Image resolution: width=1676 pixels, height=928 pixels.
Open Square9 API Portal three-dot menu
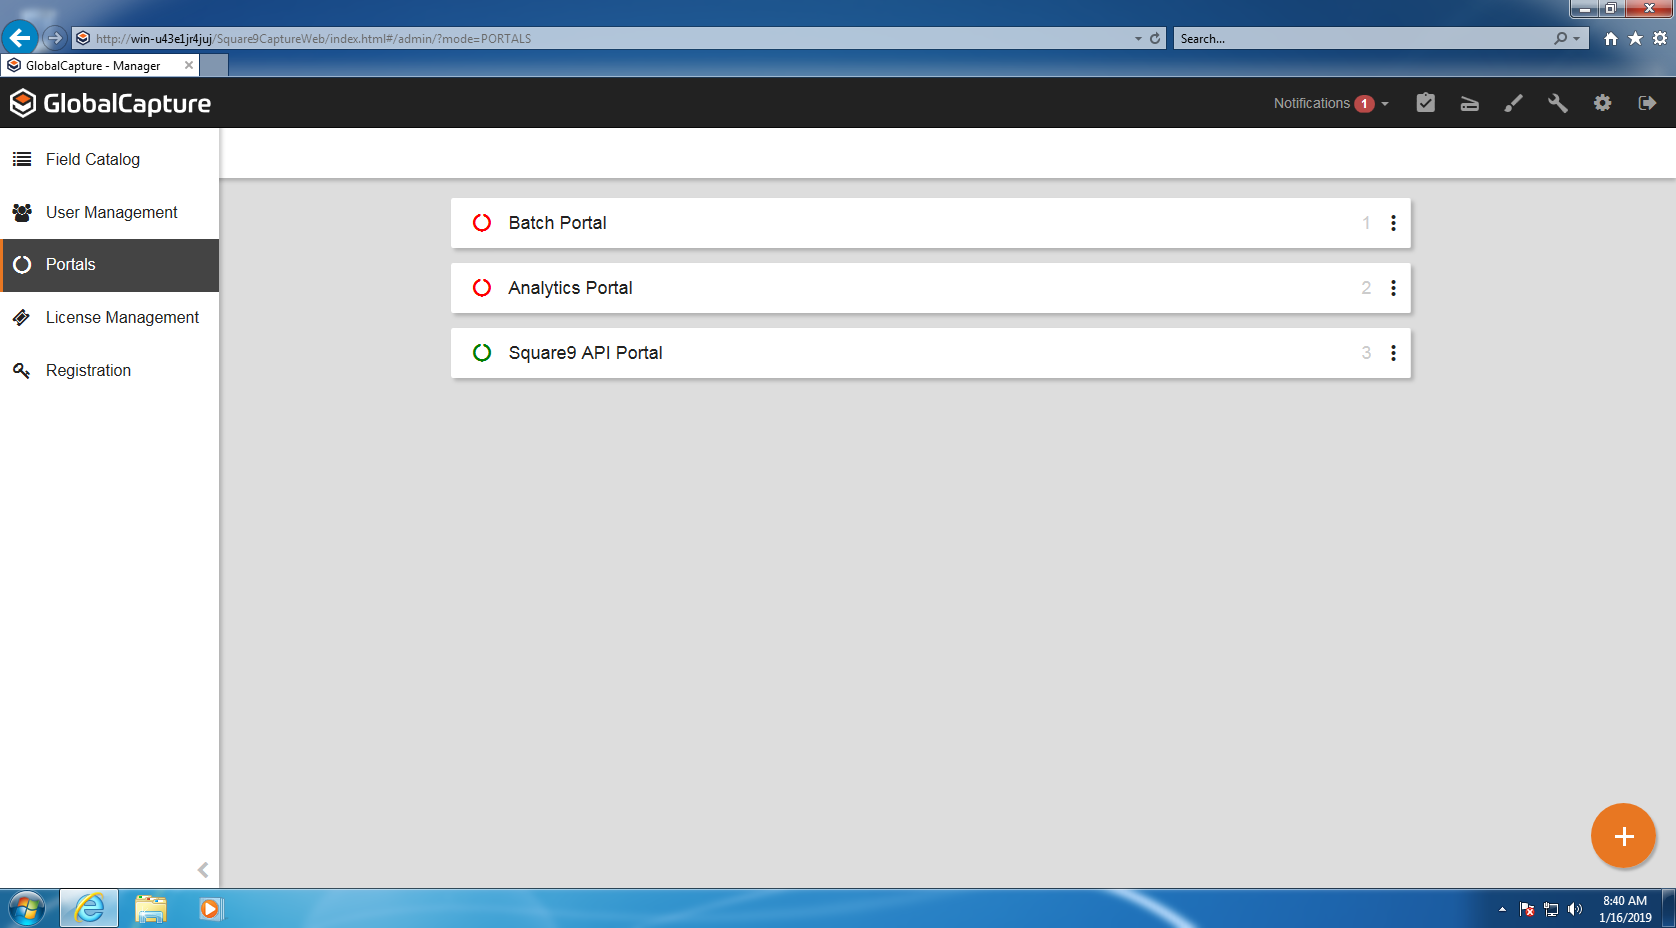1393,353
